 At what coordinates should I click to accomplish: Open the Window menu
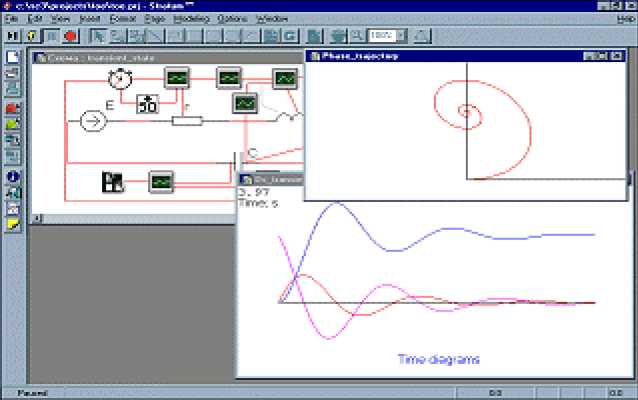(272, 19)
